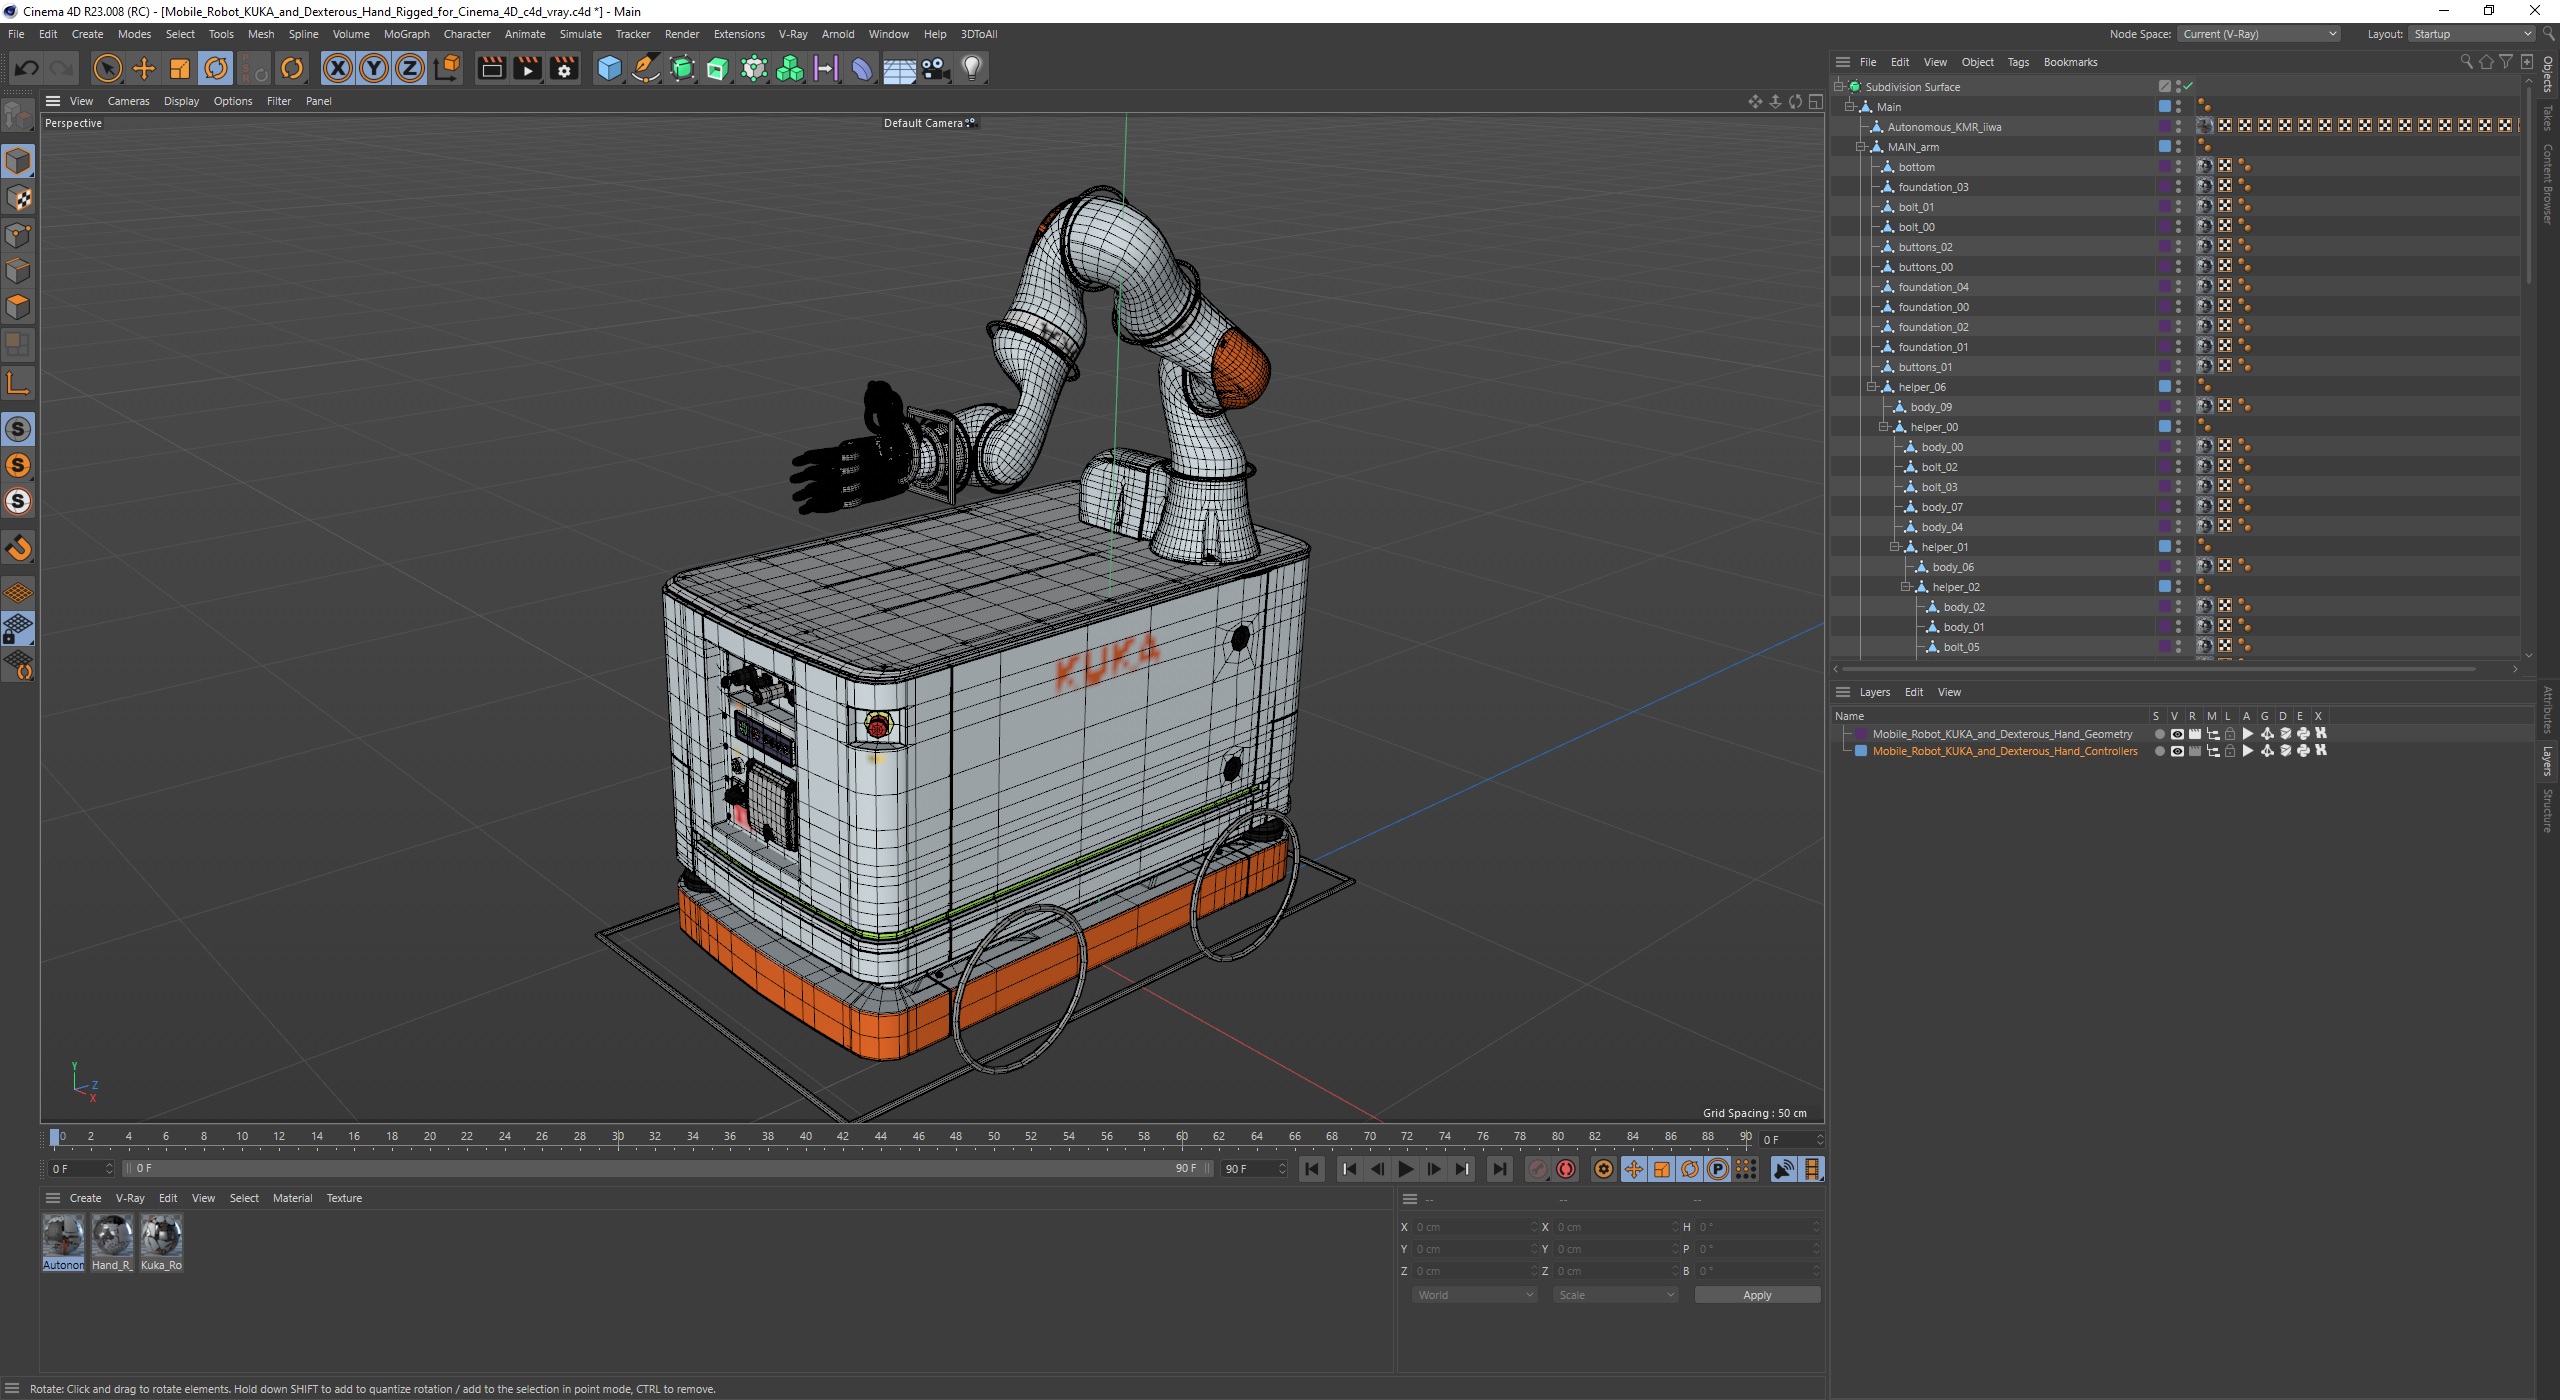Click the Locked Workplane icon
Image resolution: width=2560 pixels, height=1400 pixels.
coord(18,629)
